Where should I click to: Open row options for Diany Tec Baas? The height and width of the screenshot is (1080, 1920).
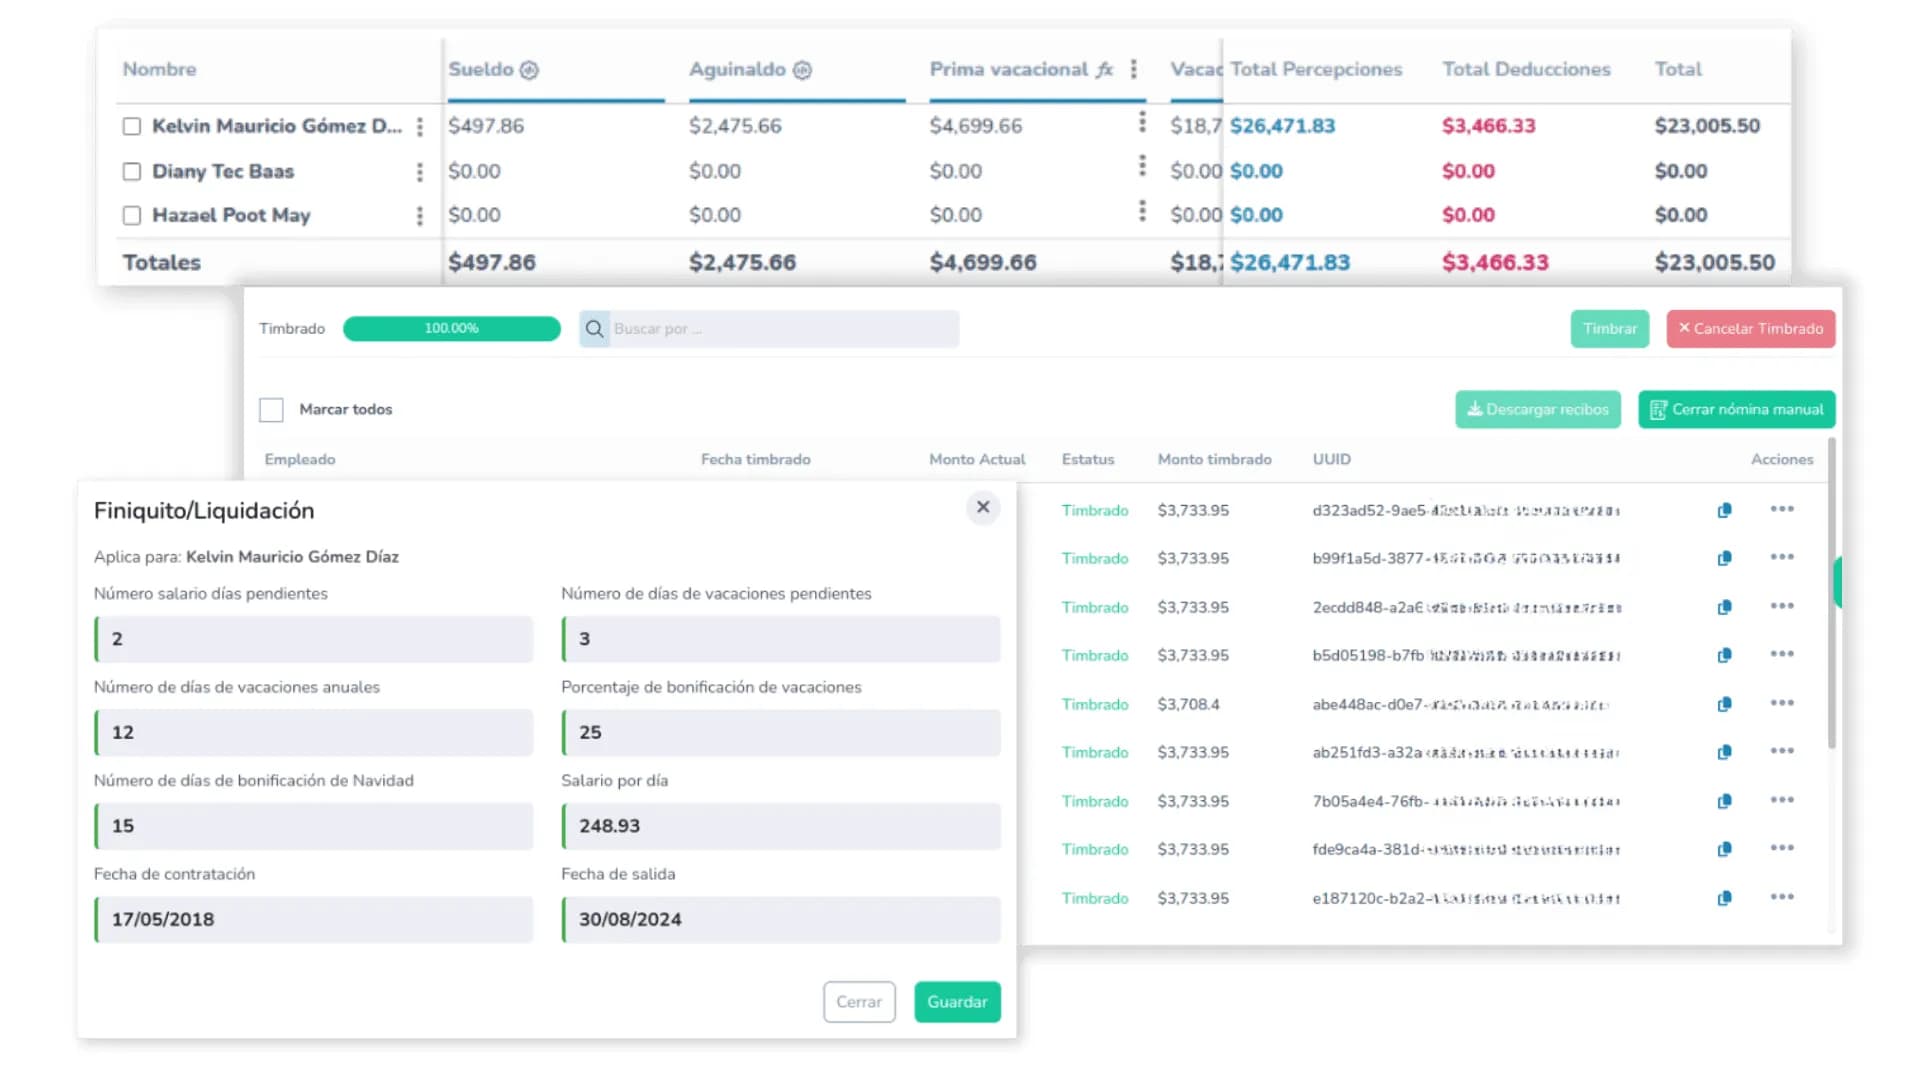pos(420,172)
